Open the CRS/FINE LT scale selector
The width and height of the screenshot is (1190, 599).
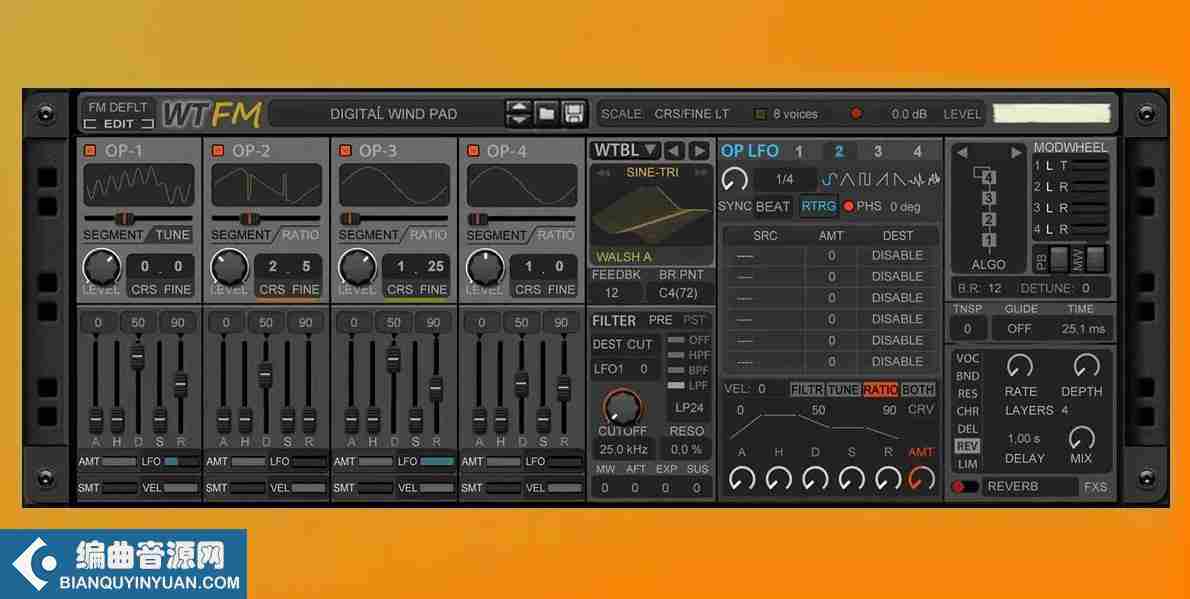(x=691, y=114)
